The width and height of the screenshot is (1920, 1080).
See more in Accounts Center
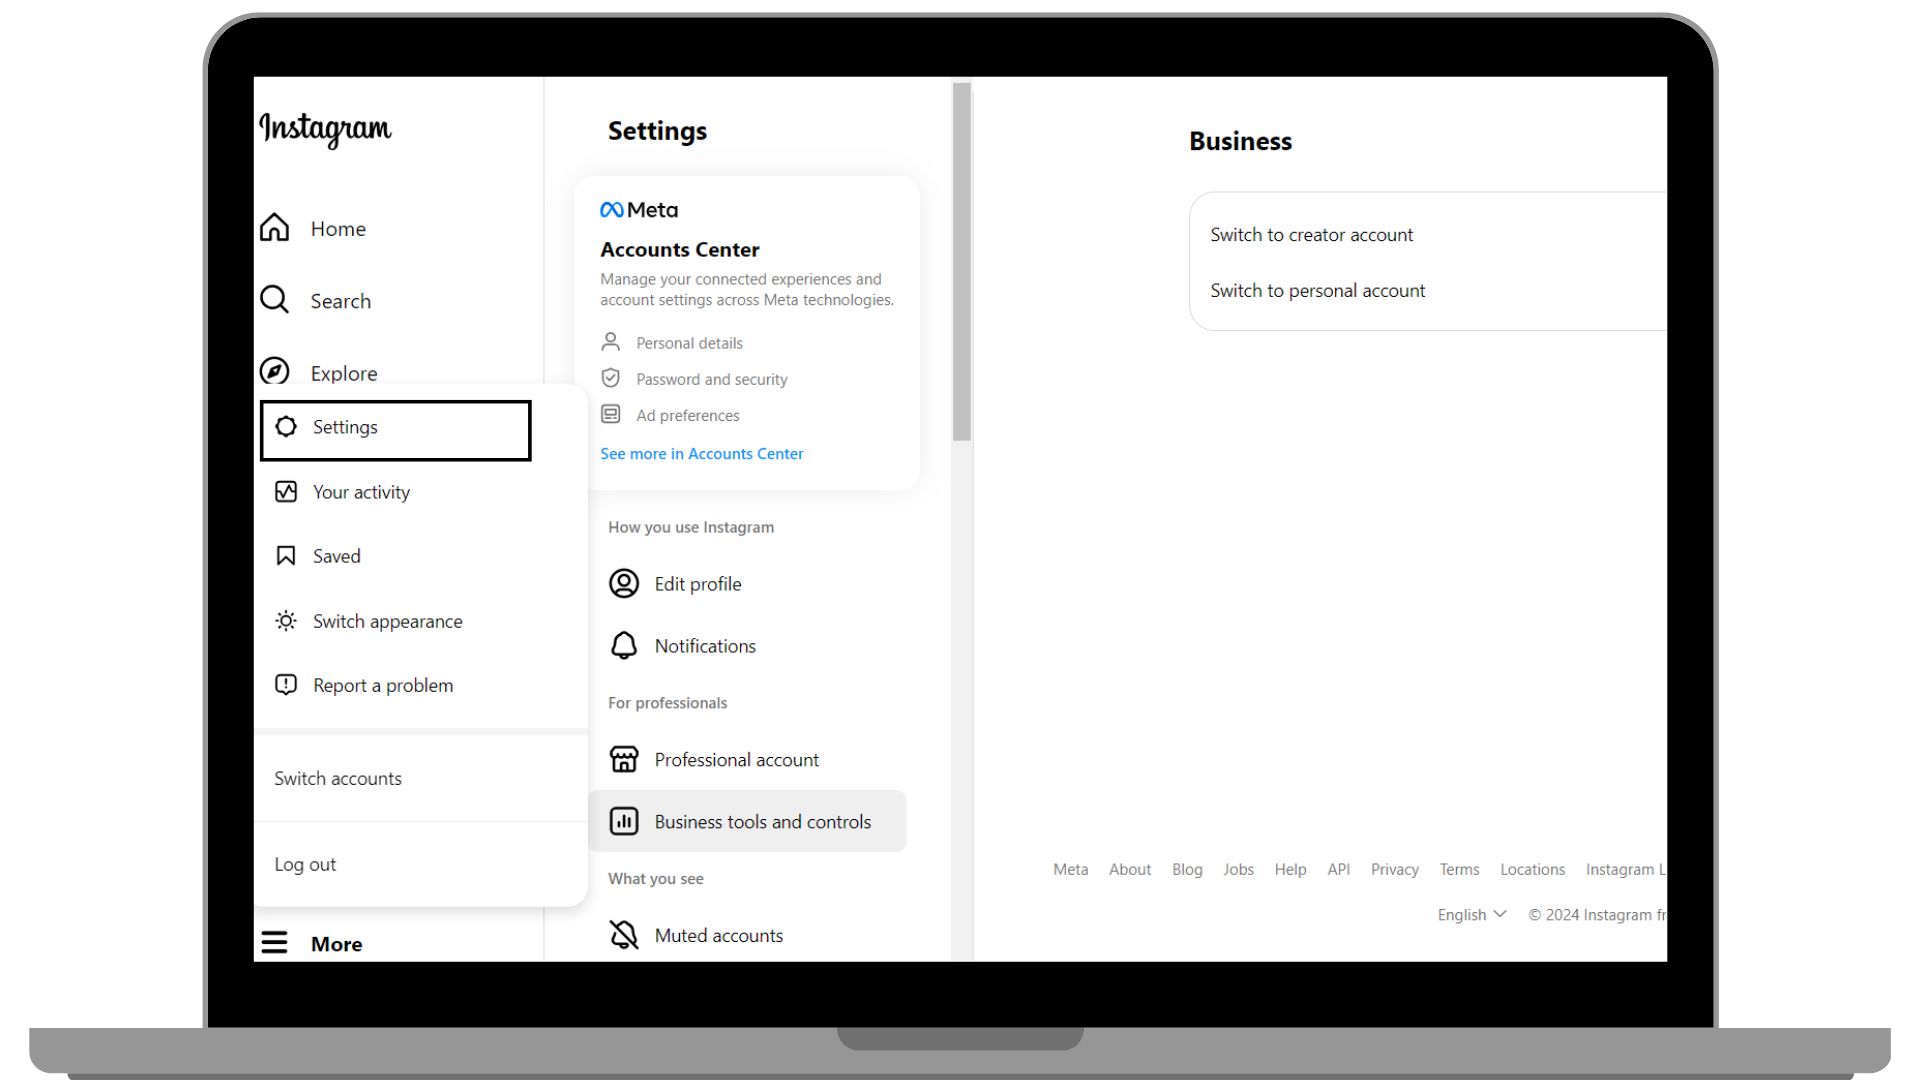(702, 454)
